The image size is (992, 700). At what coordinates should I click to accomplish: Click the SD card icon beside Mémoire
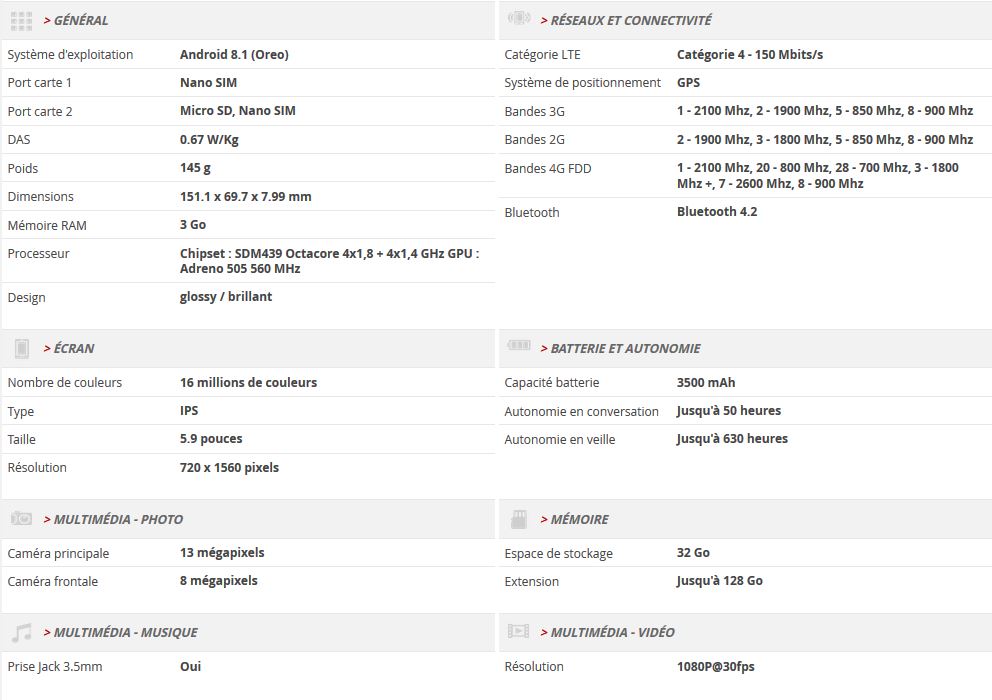[x=519, y=519]
